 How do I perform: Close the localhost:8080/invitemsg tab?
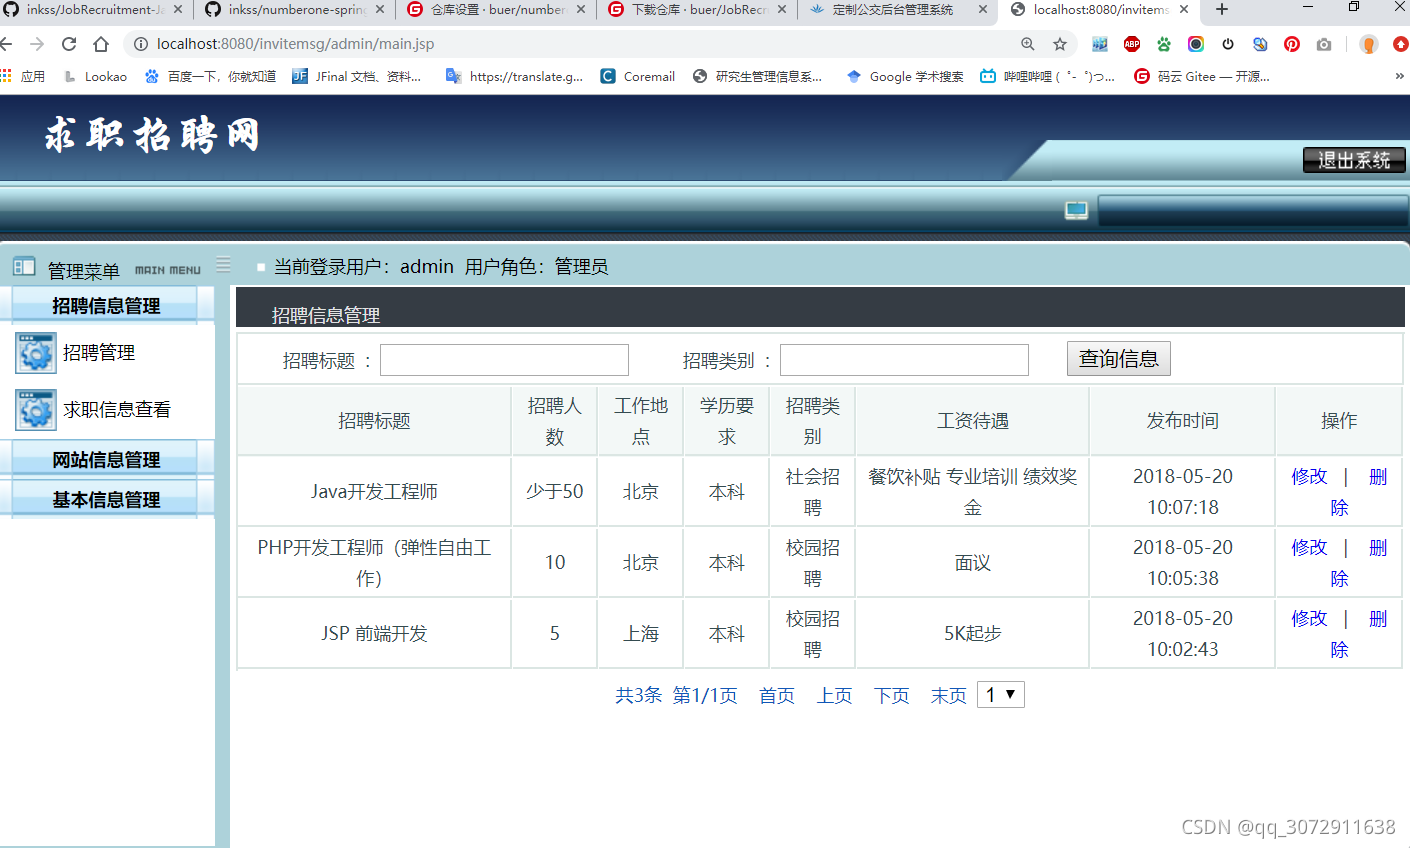(x=1185, y=10)
